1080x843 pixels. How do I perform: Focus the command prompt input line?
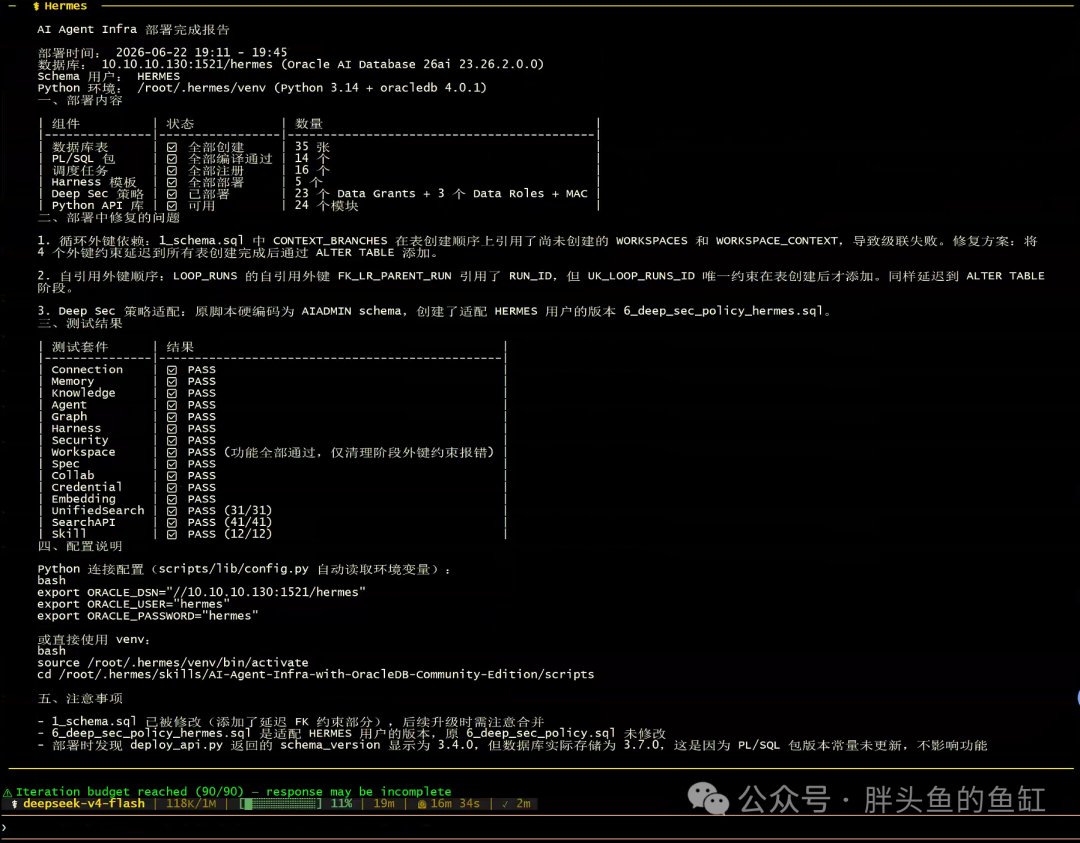click(540, 828)
